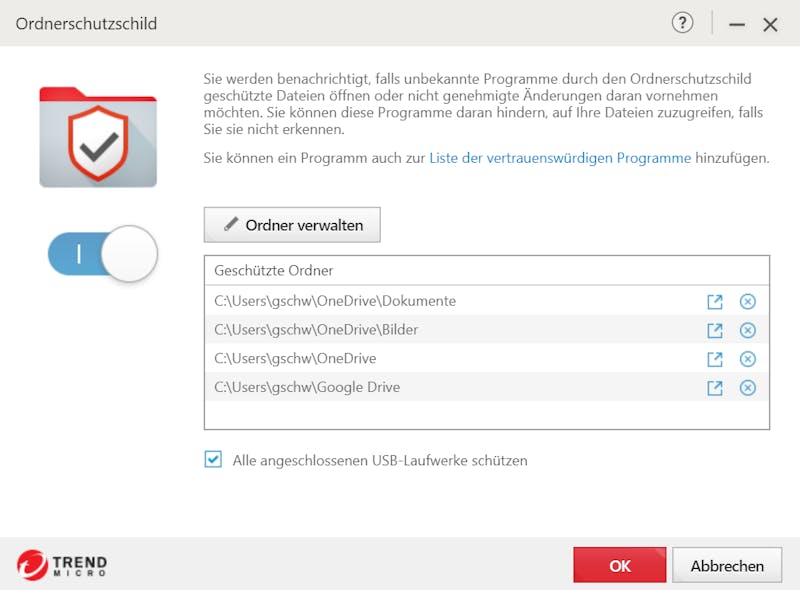Viewport: 800px width, 590px height.
Task: Remove the Google Drive folder from protection
Action: (x=747, y=388)
